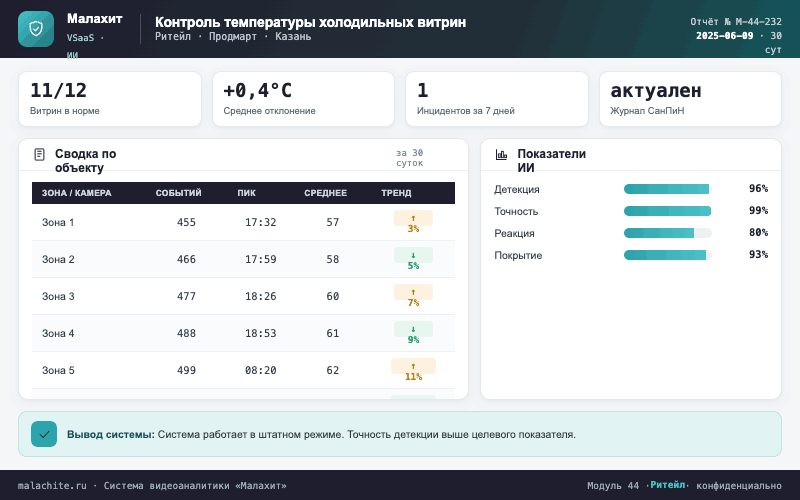Click the peak time 17:32

pos(261,222)
